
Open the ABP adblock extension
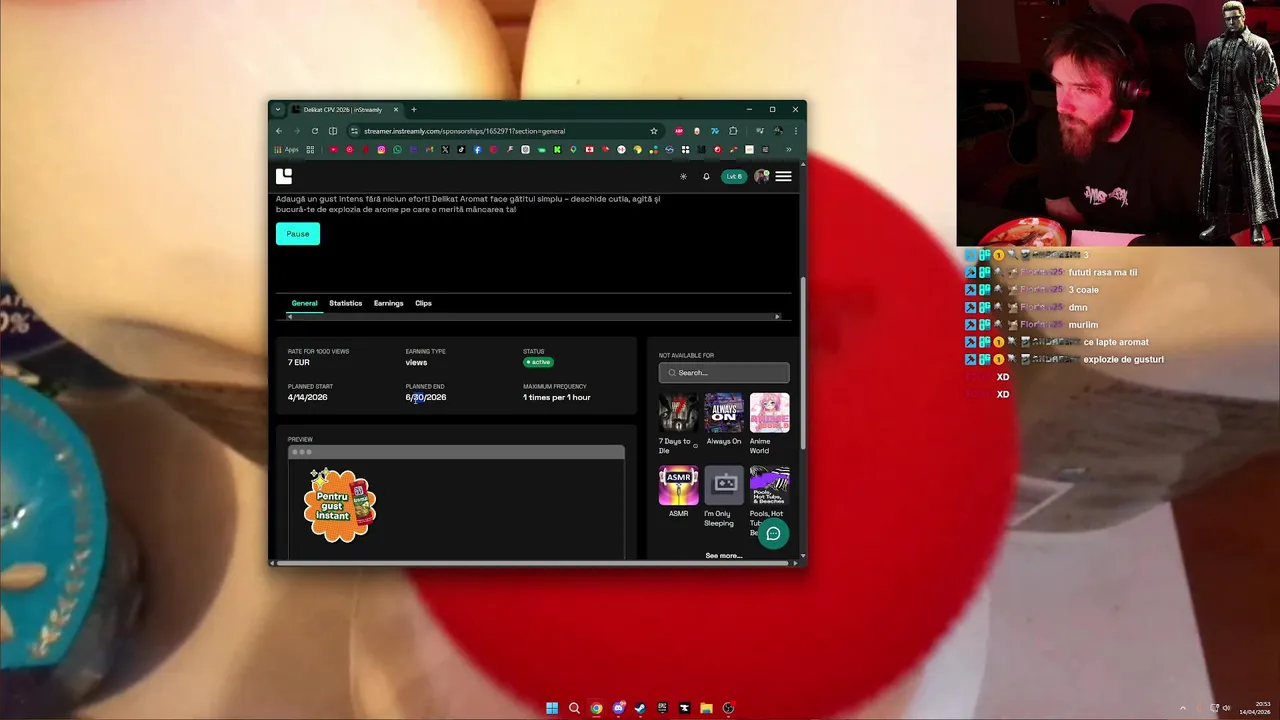pyautogui.click(x=680, y=131)
